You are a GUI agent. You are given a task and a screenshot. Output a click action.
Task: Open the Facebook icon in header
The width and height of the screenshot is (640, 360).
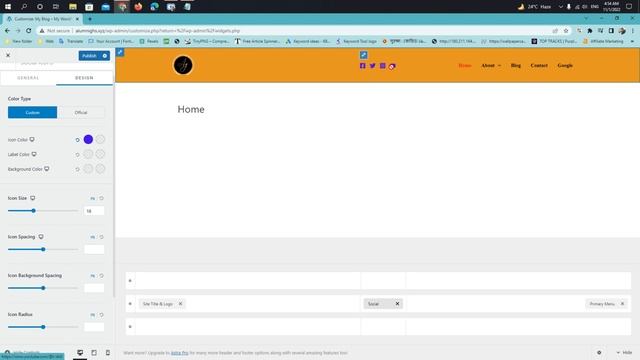tap(362, 66)
